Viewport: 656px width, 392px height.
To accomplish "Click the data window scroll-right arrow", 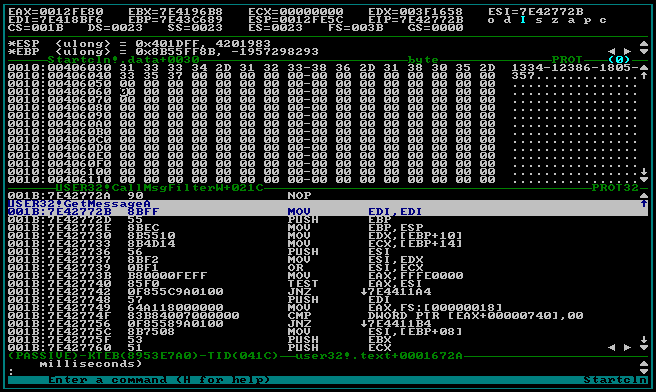I will tap(627, 51).
